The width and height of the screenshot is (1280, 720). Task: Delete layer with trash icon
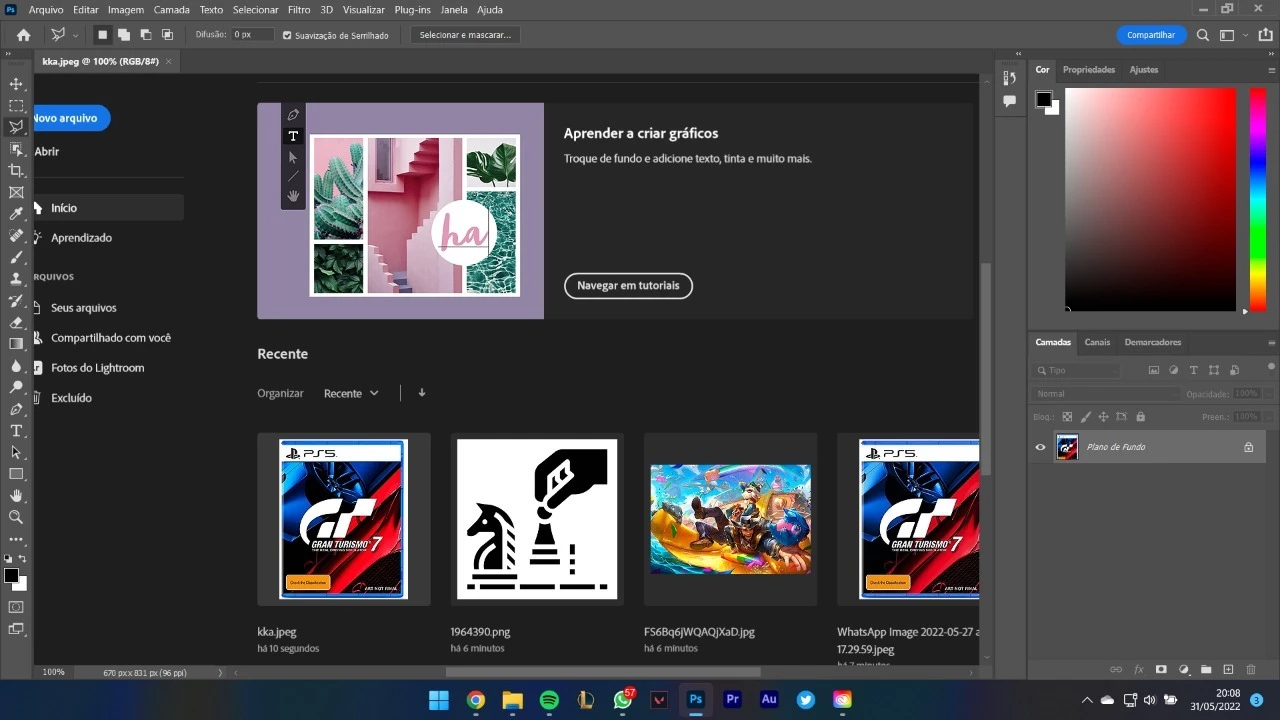1251,669
